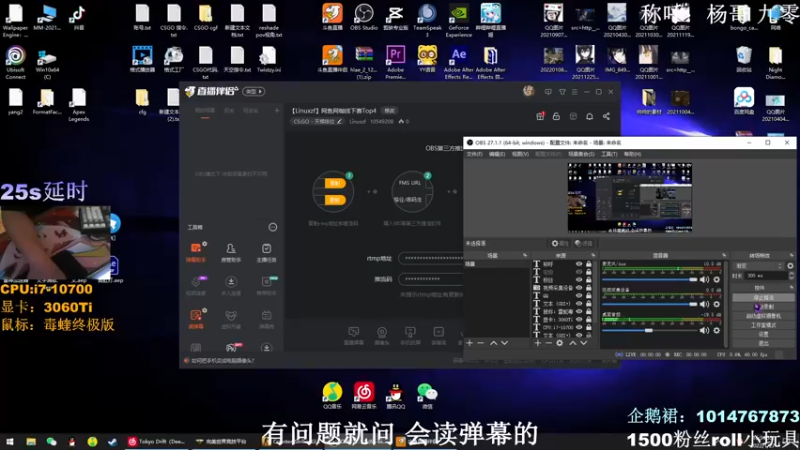Launch 网易云音乐 from the desktop dock

pos(364,396)
